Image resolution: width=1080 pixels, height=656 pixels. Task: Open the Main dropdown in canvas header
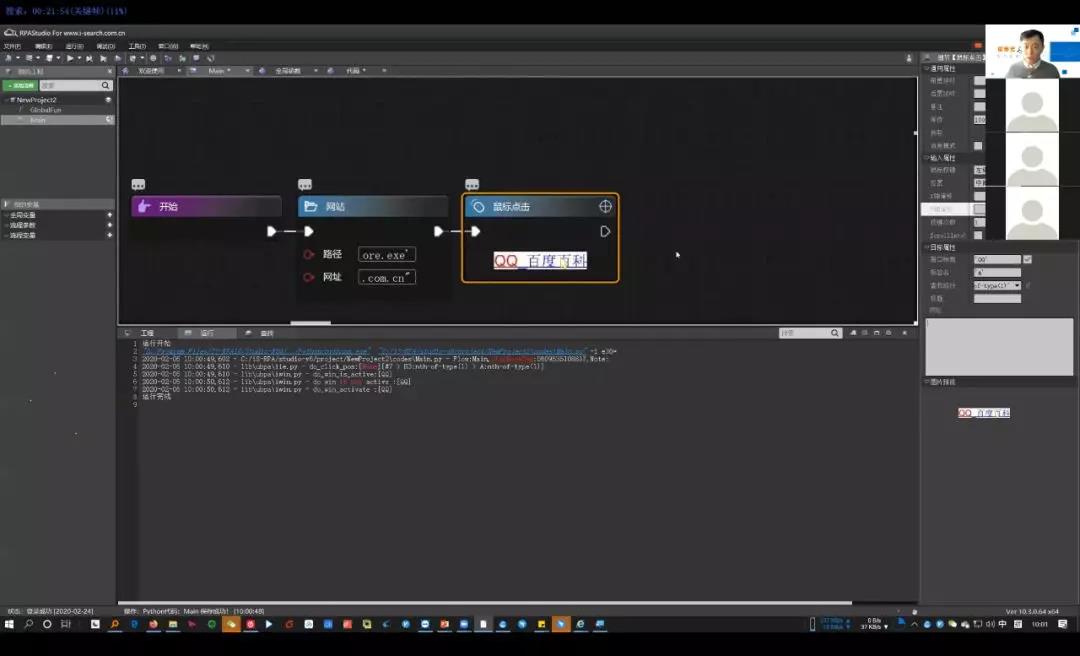pyautogui.click(x=229, y=71)
